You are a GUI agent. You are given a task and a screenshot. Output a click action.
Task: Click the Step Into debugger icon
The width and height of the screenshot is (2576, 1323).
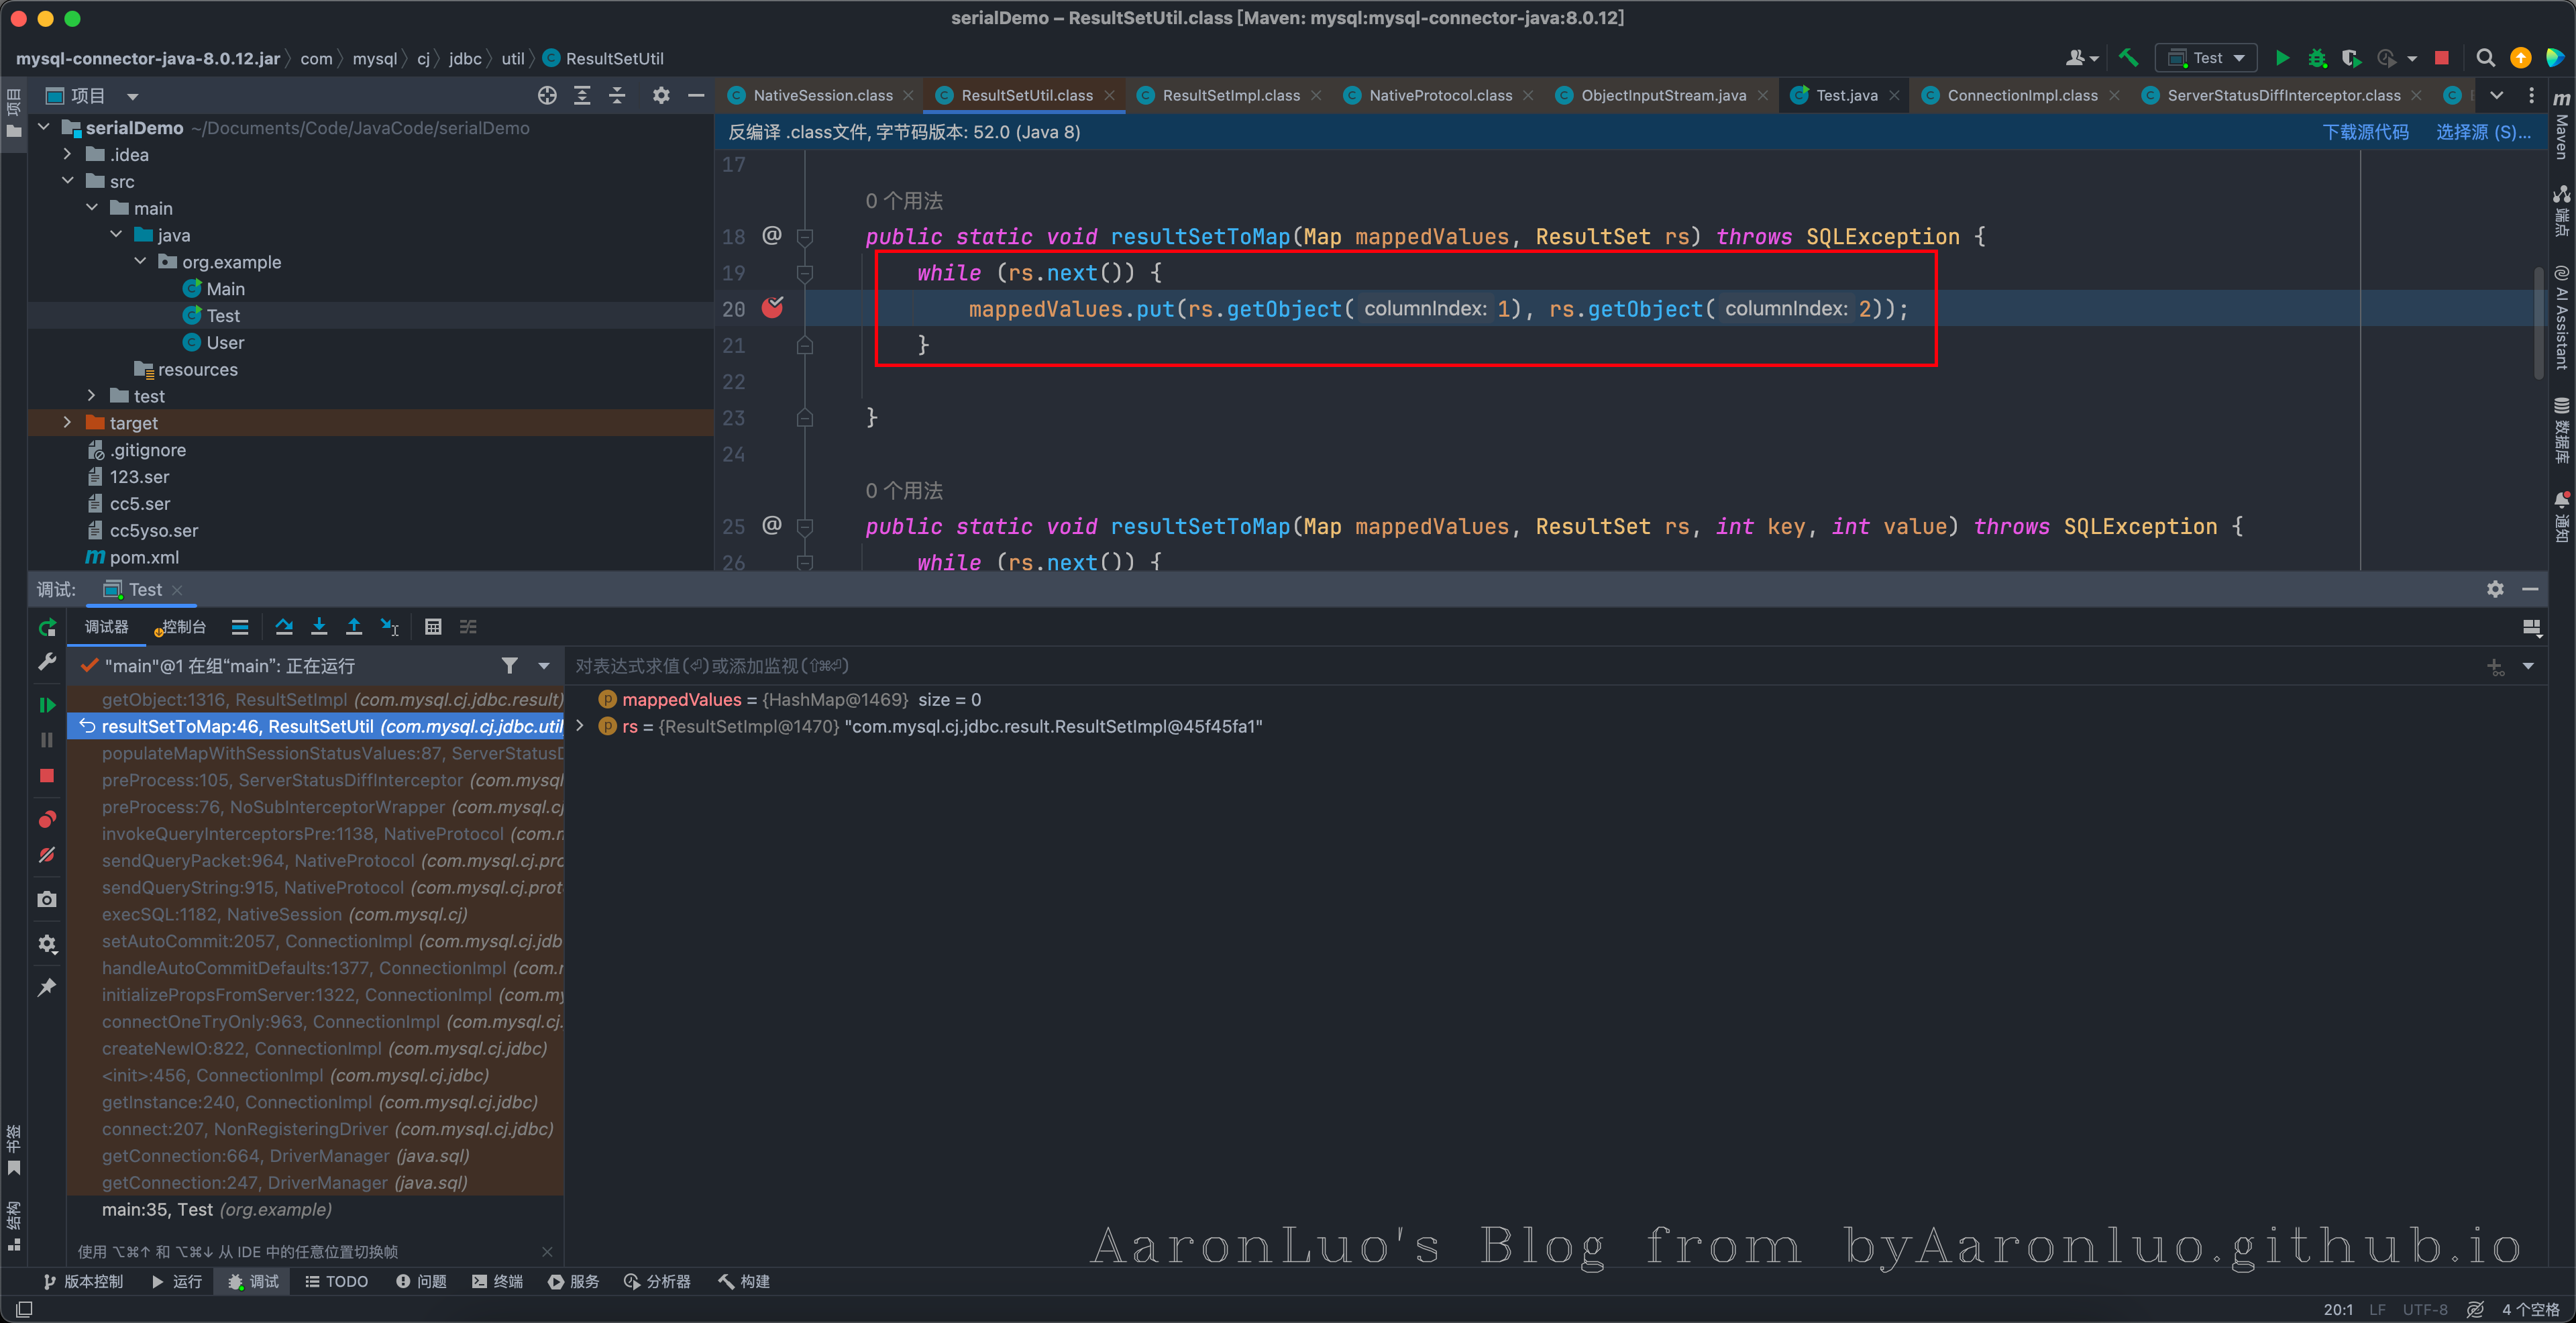pyautogui.click(x=319, y=627)
